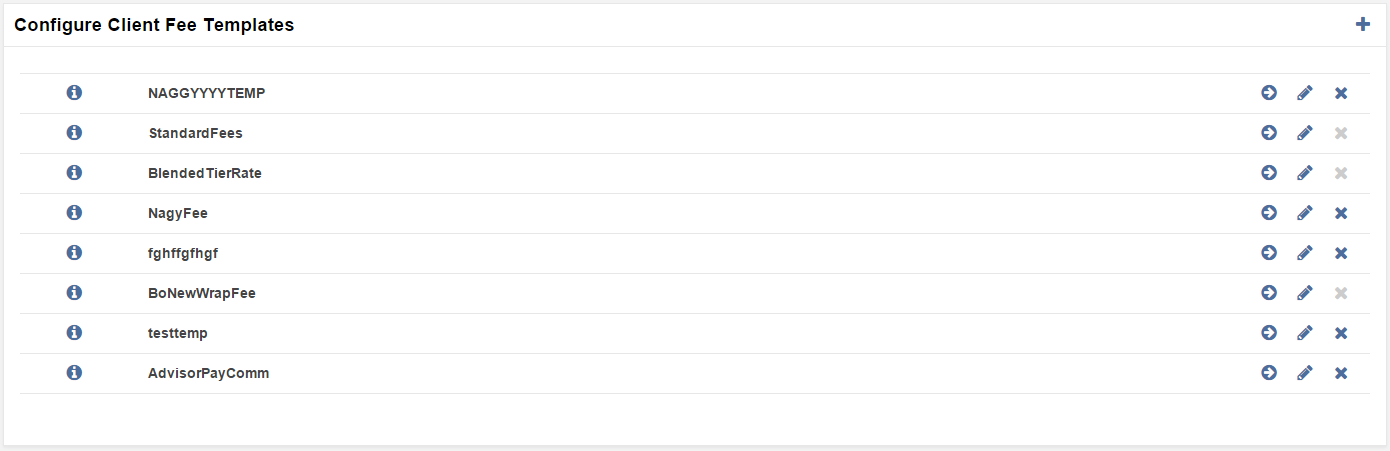The height and width of the screenshot is (451, 1390).
Task: Edit the testtemp template
Action: pyautogui.click(x=1305, y=333)
